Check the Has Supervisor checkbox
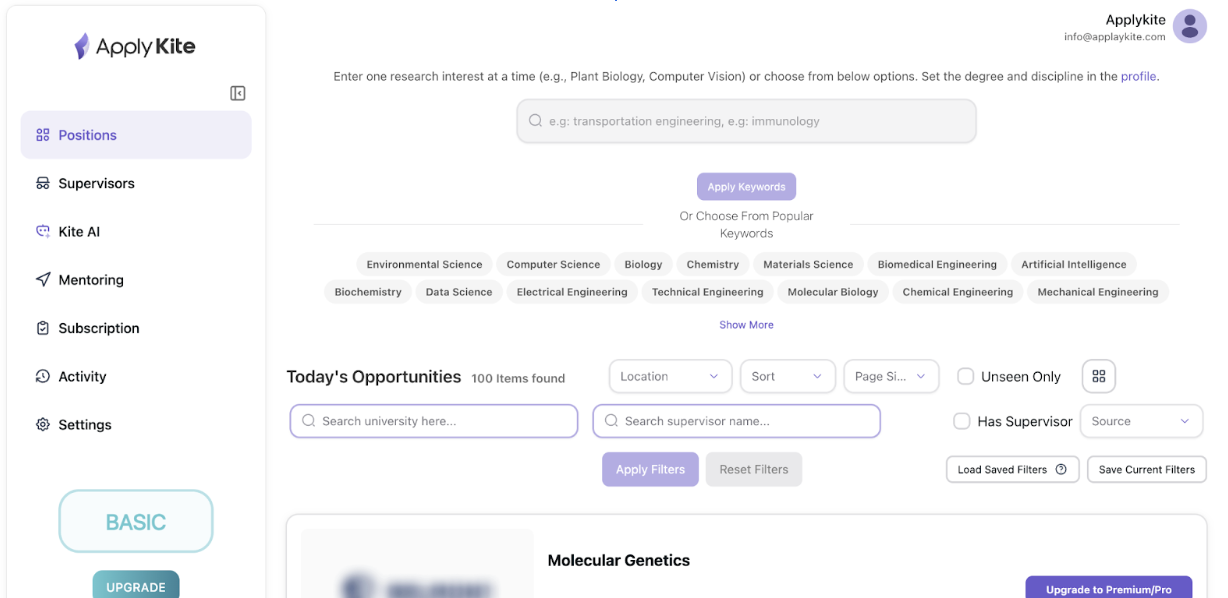 tap(962, 421)
